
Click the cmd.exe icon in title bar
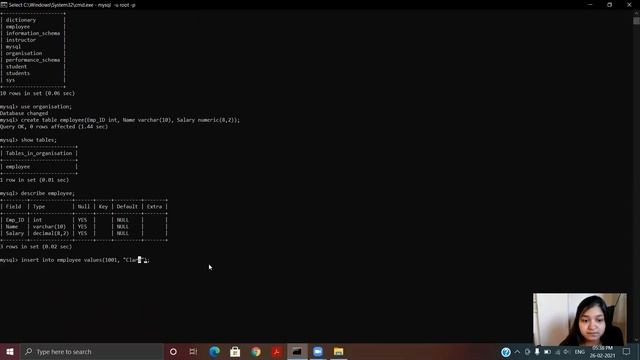(x=4, y=5)
